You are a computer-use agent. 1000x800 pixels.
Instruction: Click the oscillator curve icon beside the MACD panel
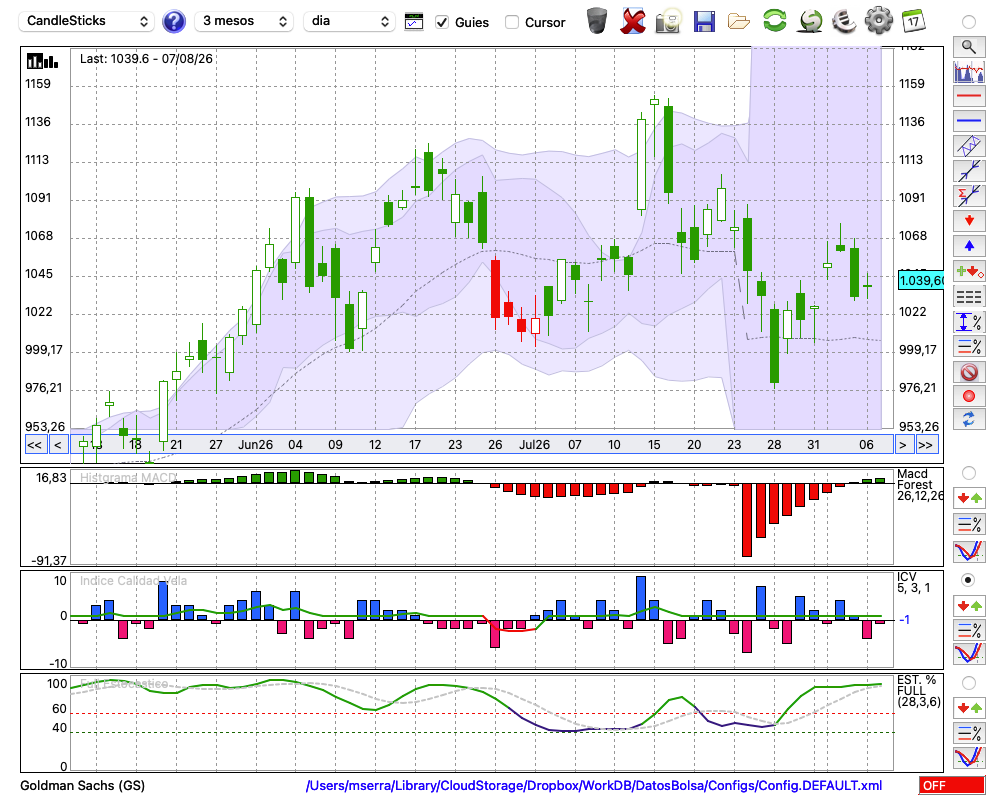[969, 551]
